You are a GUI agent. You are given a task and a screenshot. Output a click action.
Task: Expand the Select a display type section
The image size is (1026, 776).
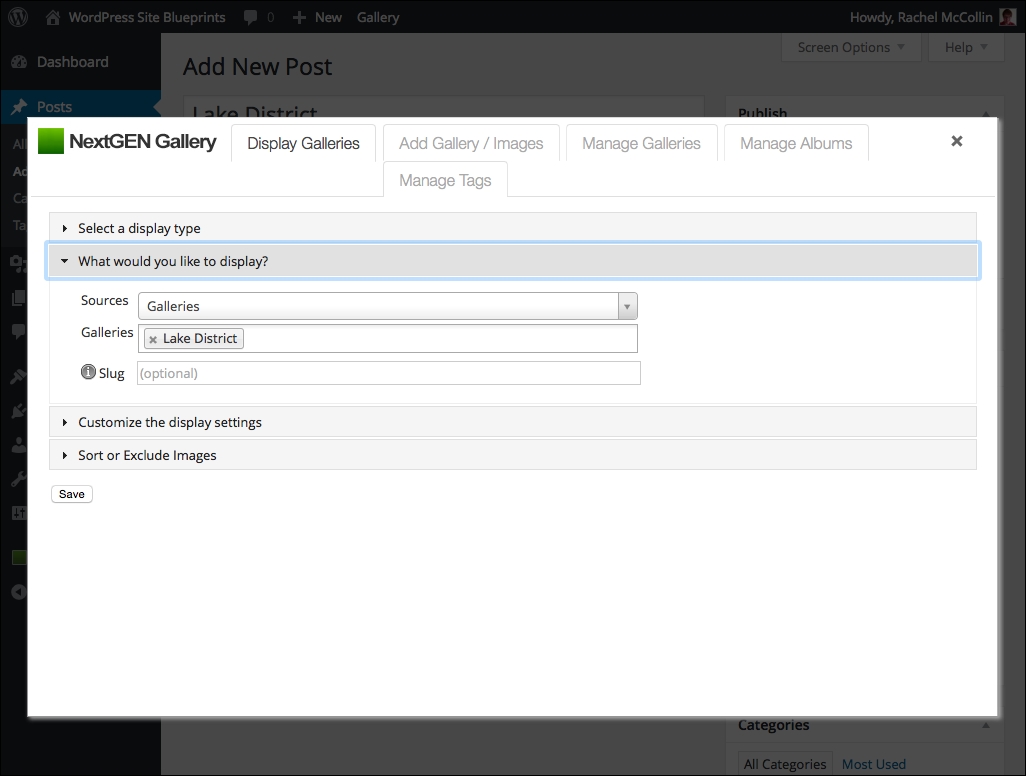point(513,228)
